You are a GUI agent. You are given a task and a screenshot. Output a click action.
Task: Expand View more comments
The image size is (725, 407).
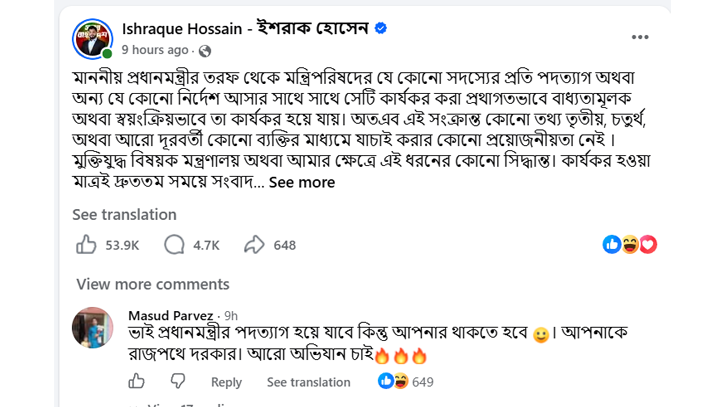tap(153, 284)
